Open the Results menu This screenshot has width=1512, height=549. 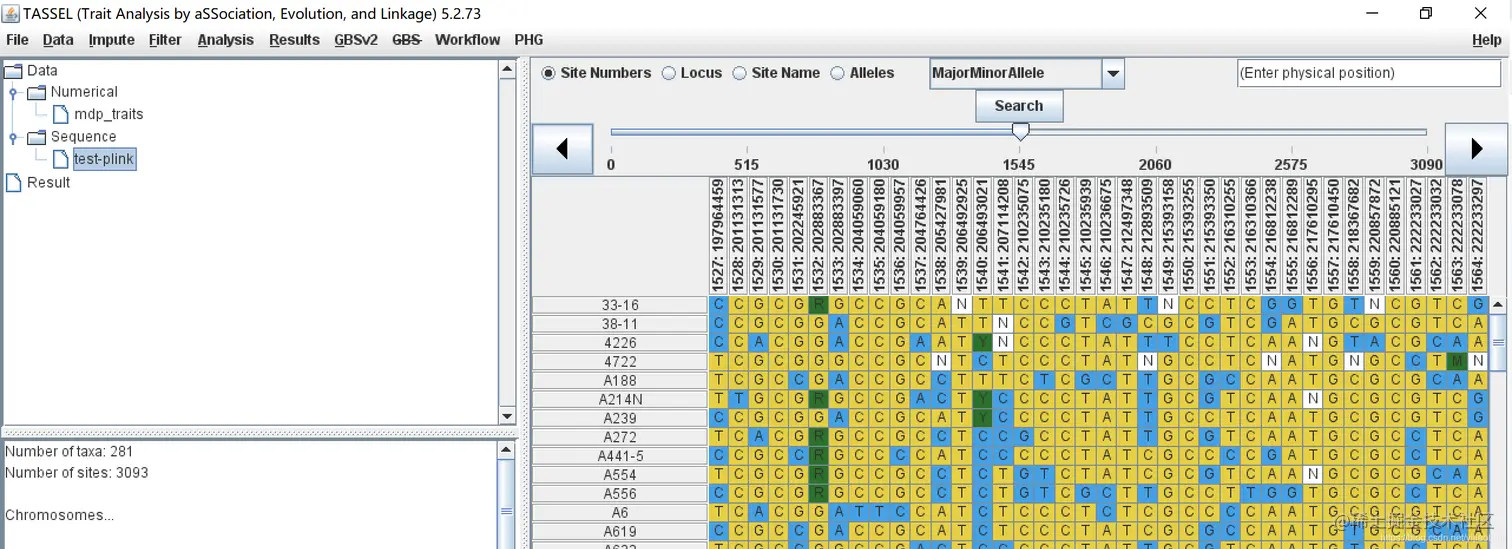pyautogui.click(x=294, y=40)
